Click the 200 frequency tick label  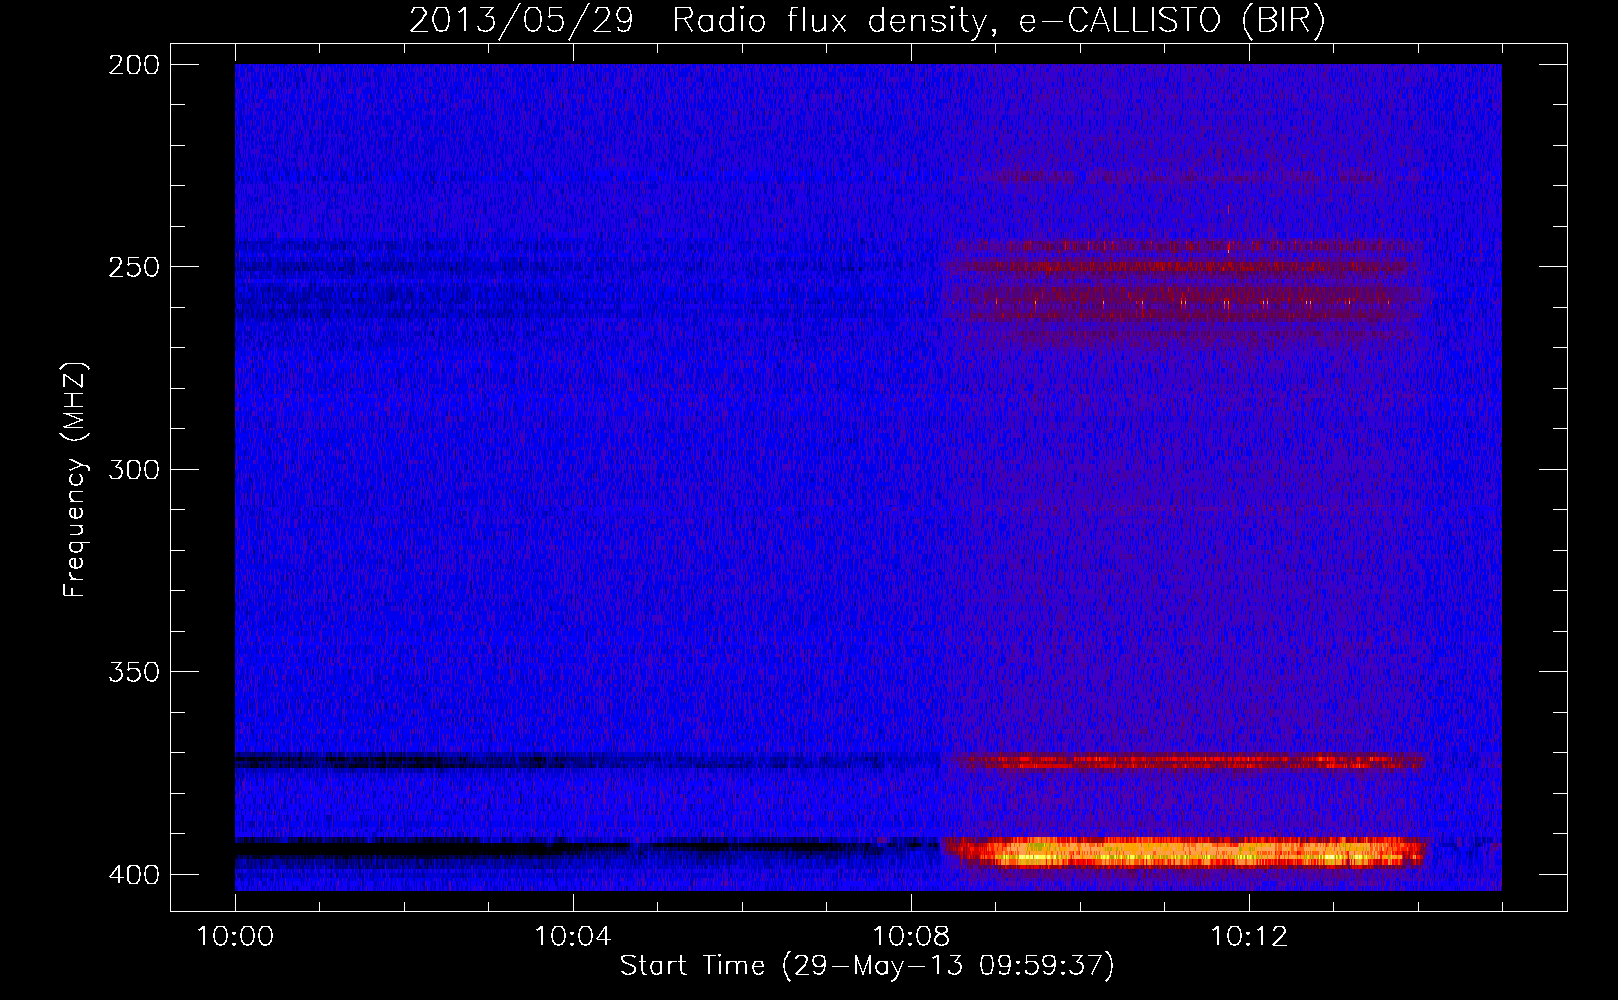pos(133,65)
